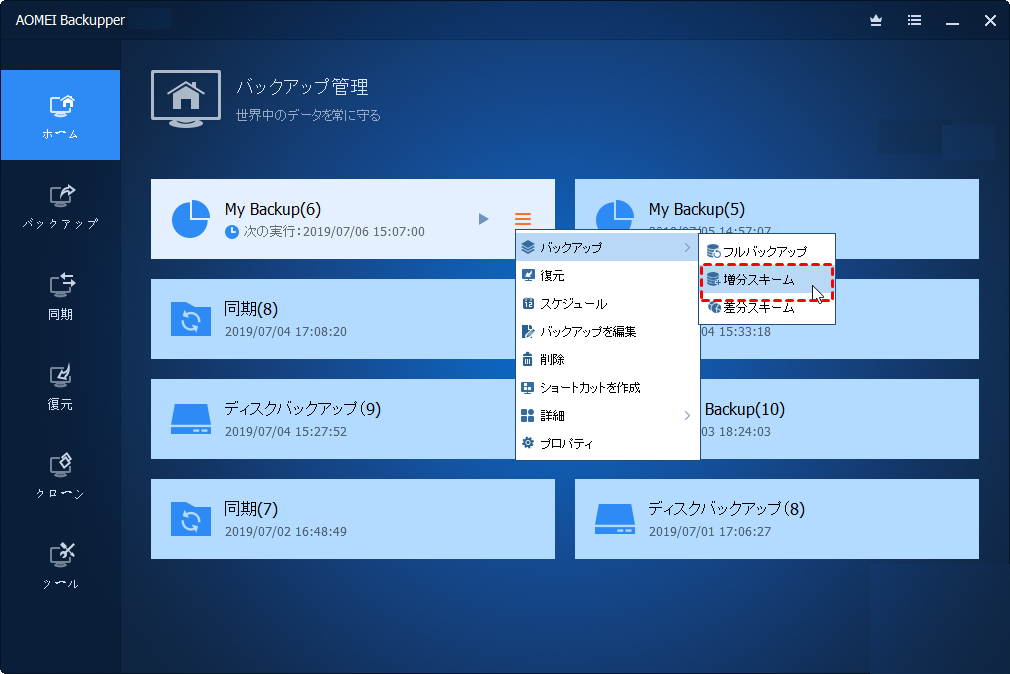Click the sync folder icon of 同期(7)

pyautogui.click(x=191, y=519)
